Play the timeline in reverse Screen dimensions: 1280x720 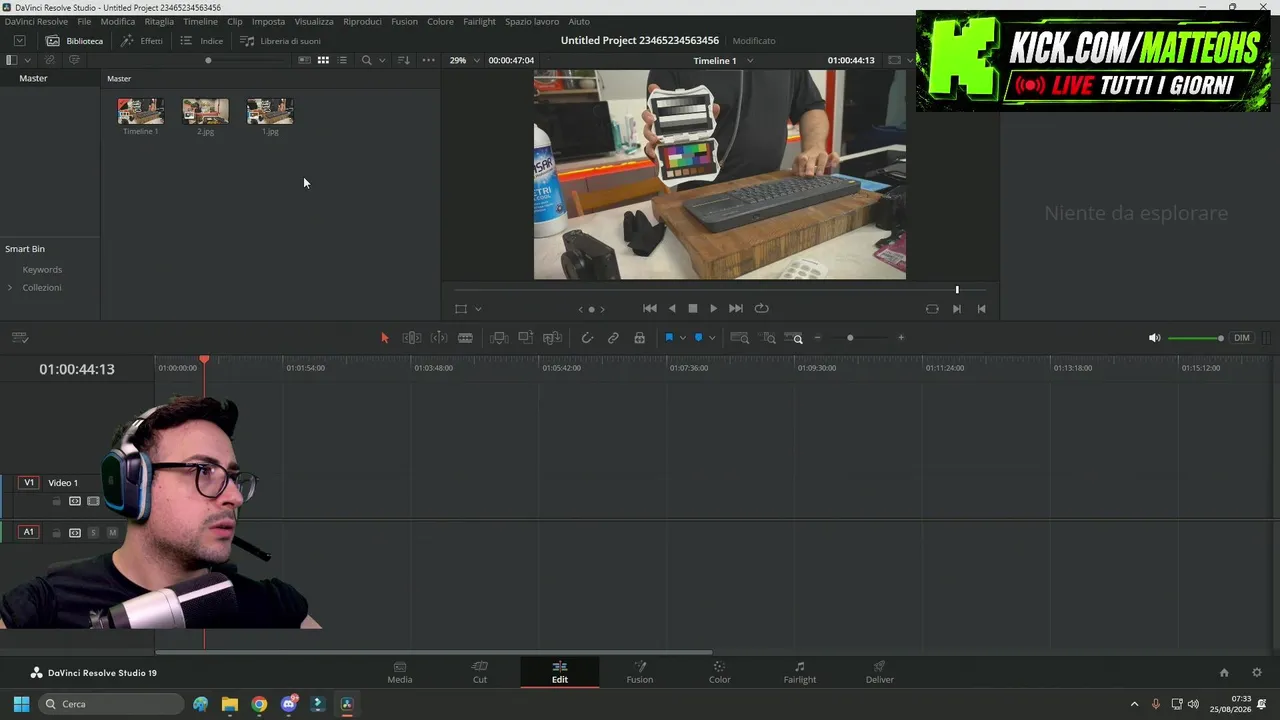point(672,309)
